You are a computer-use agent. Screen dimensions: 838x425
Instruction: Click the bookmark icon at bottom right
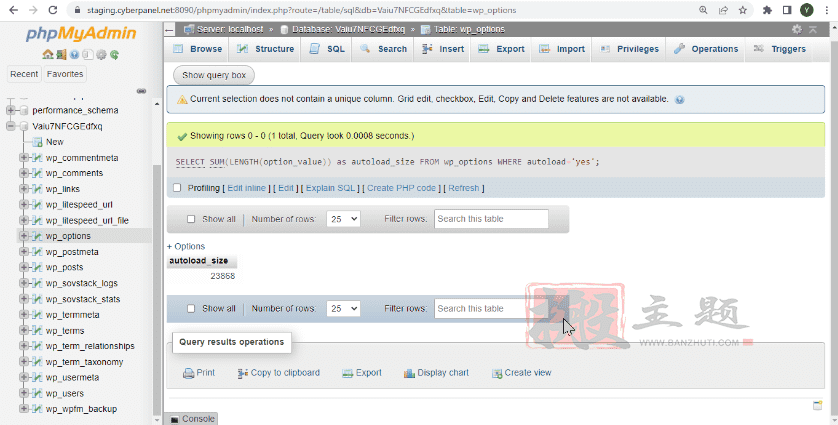click(x=817, y=405)
